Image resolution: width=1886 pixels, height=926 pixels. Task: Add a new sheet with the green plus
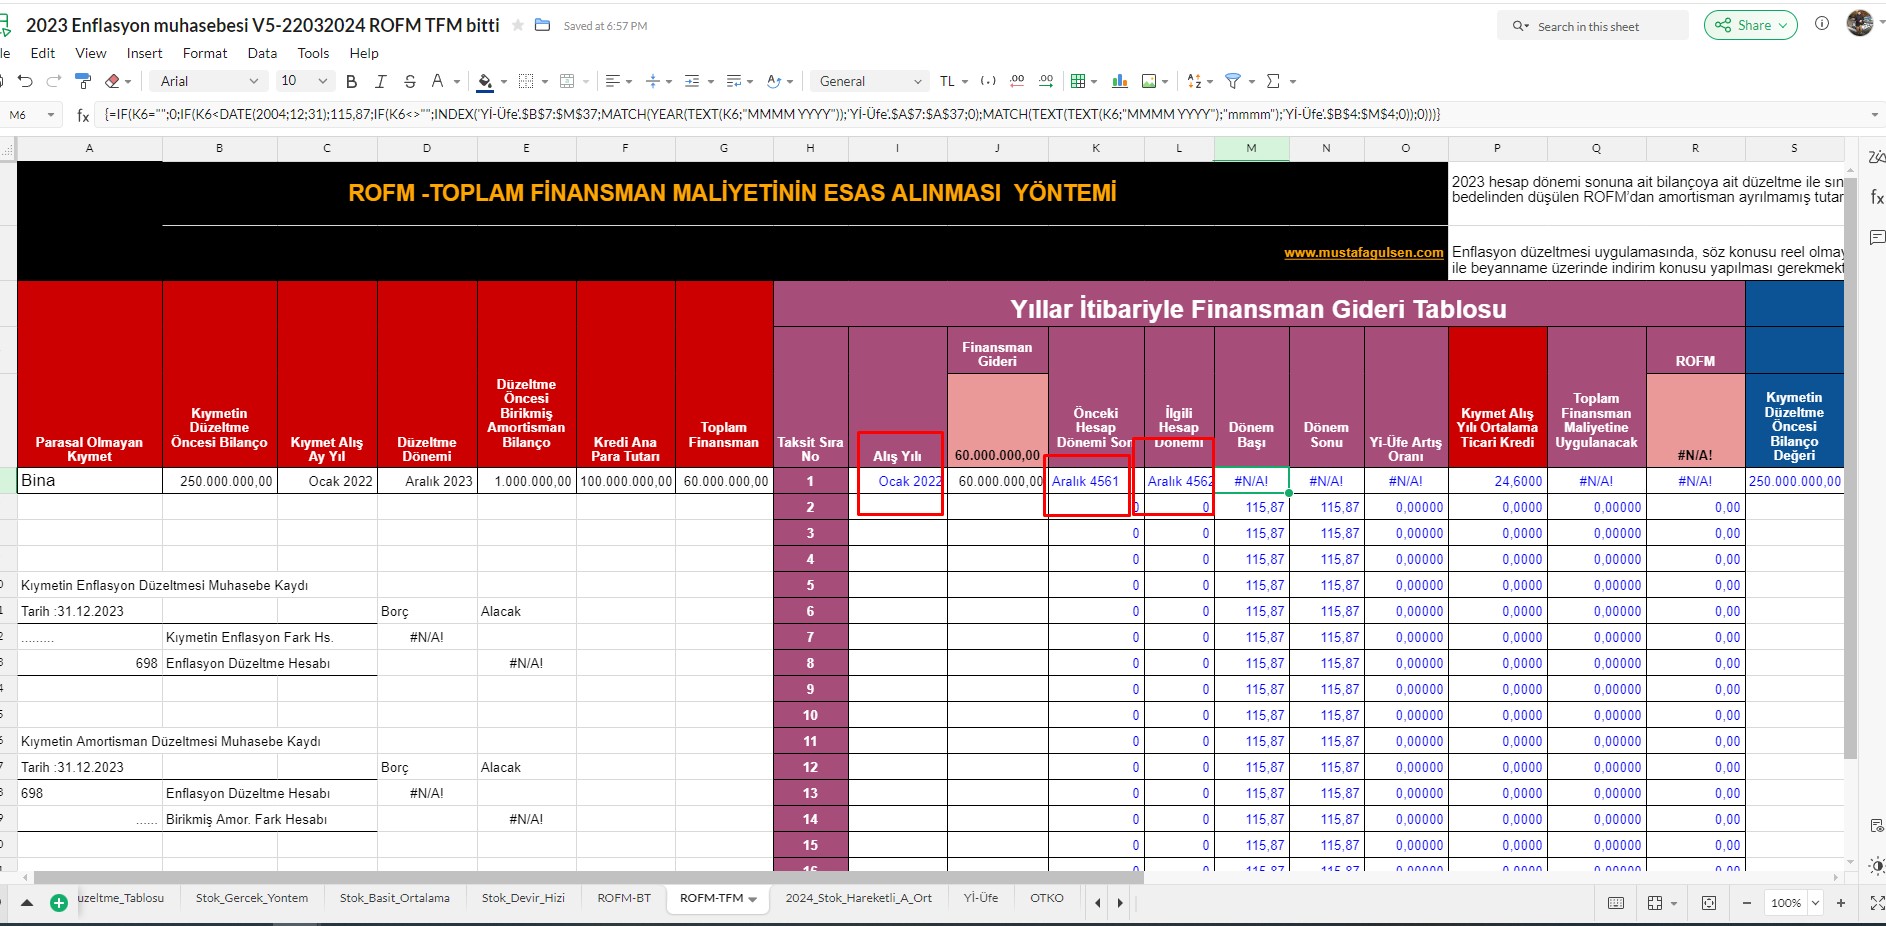click(x=59, y=902)
